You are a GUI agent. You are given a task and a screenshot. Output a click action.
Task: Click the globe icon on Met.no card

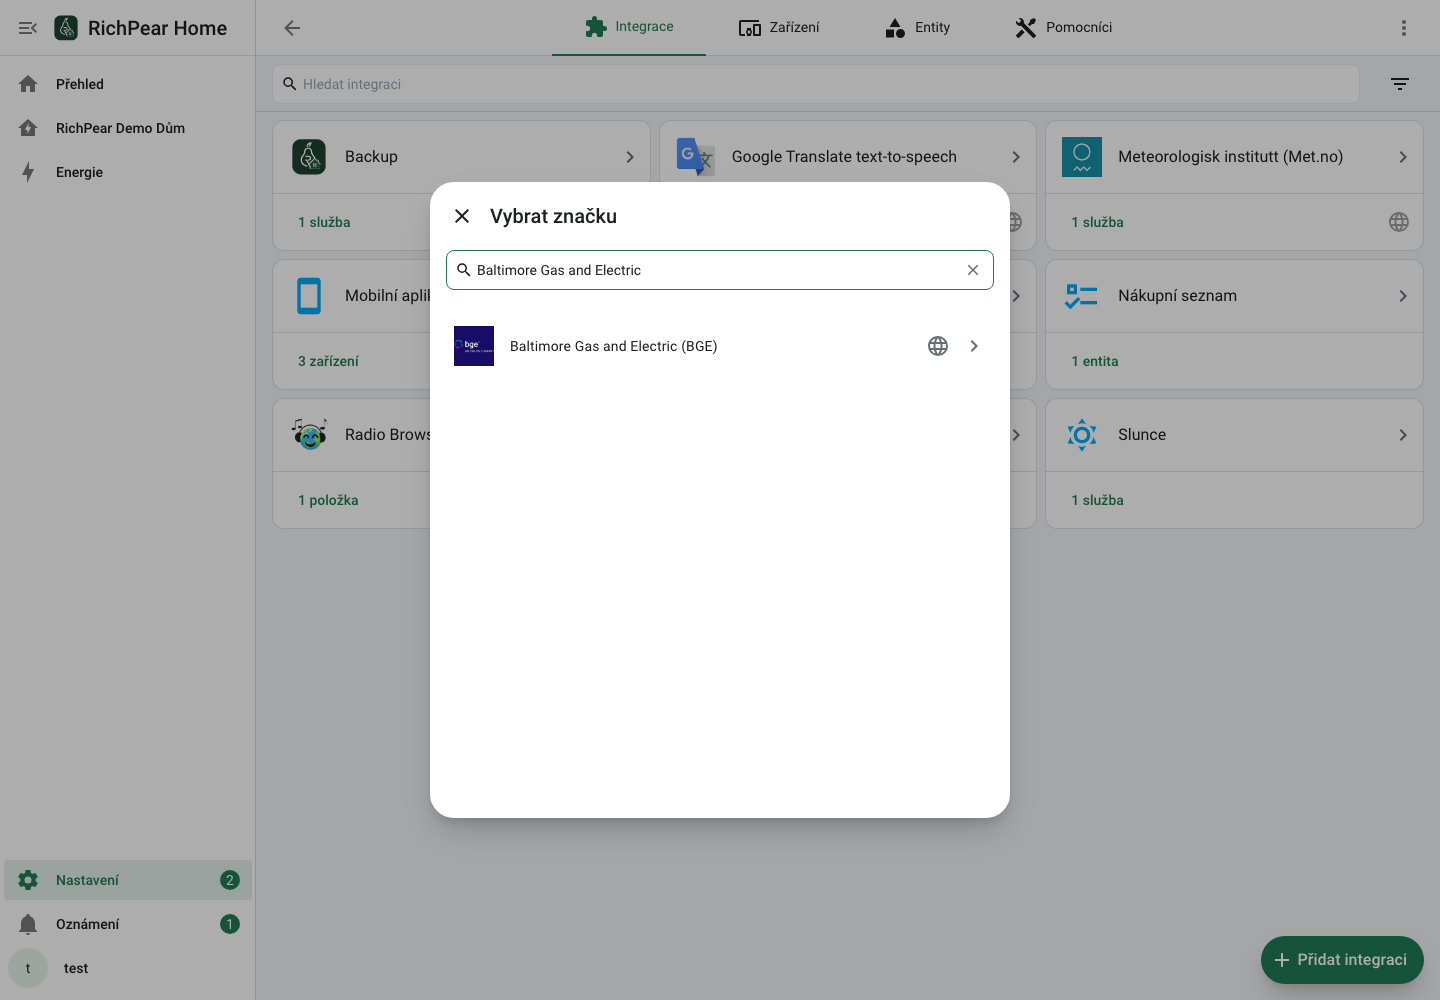(1399, 222)
